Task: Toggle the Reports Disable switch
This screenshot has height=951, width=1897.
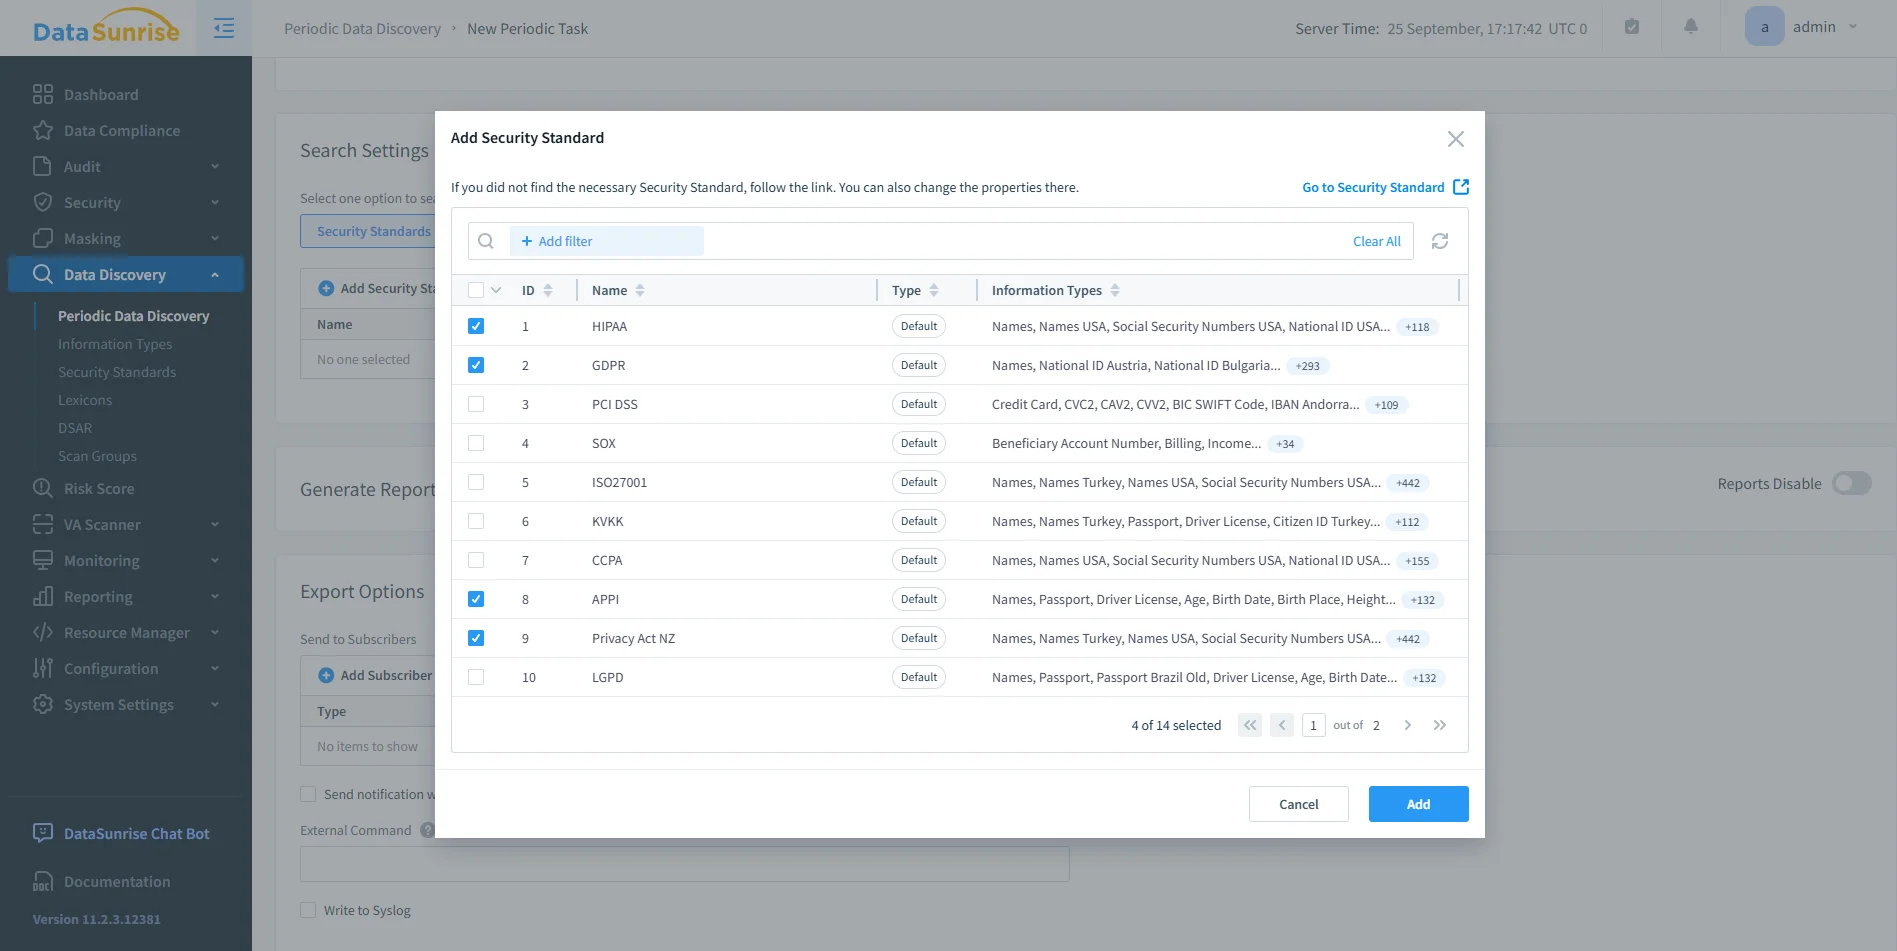Action: pyautogui.click(x=1851, y=483)
